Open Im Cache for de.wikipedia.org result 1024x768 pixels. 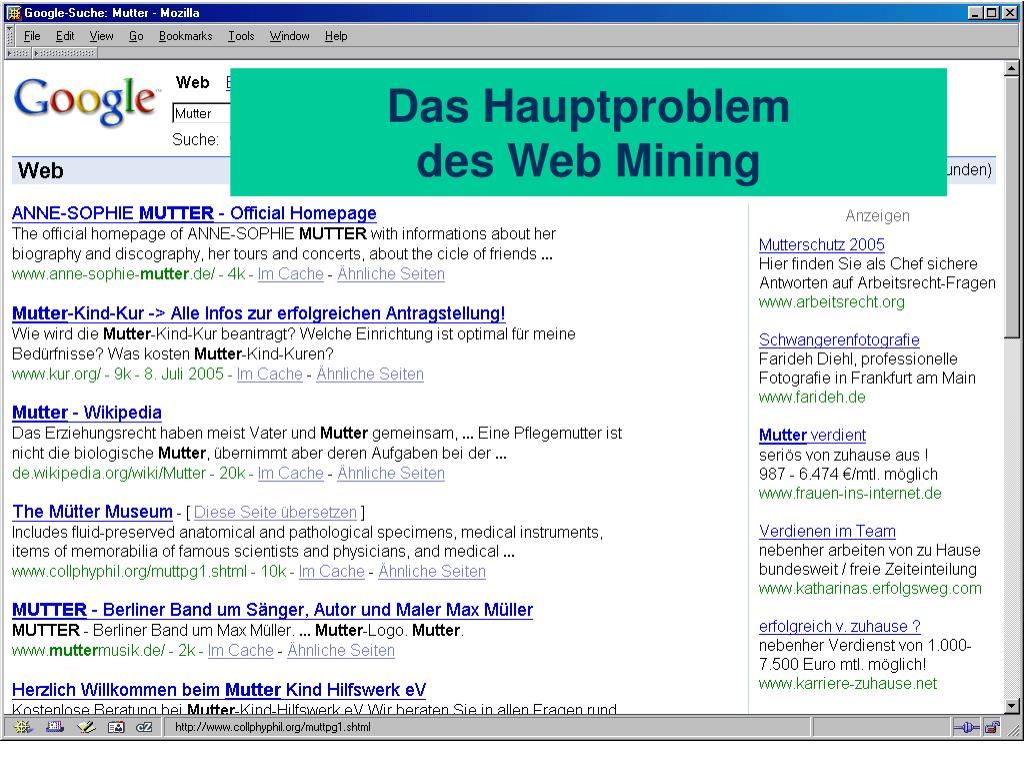(x=291, y=473)
